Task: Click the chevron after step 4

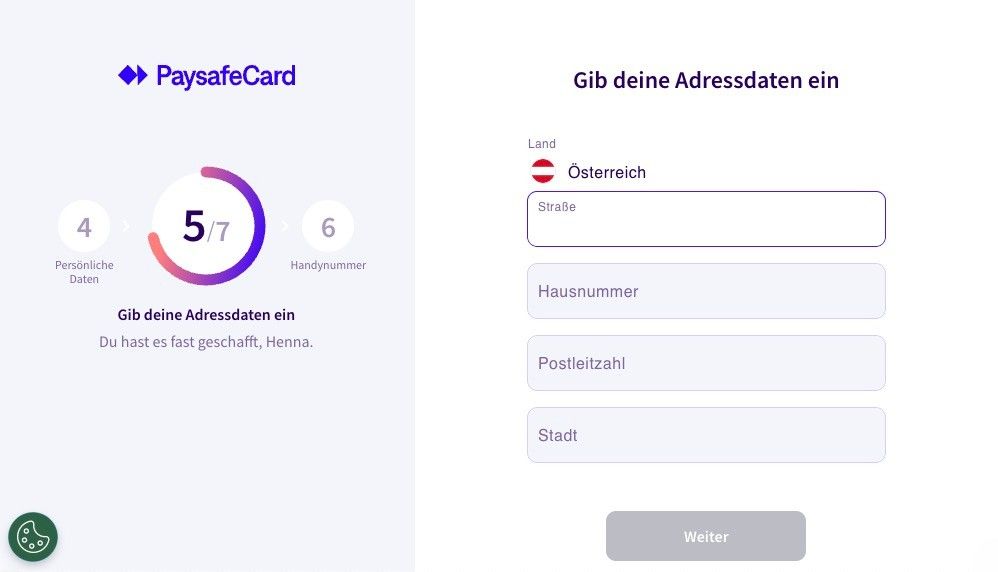Action: coord(126,226)
